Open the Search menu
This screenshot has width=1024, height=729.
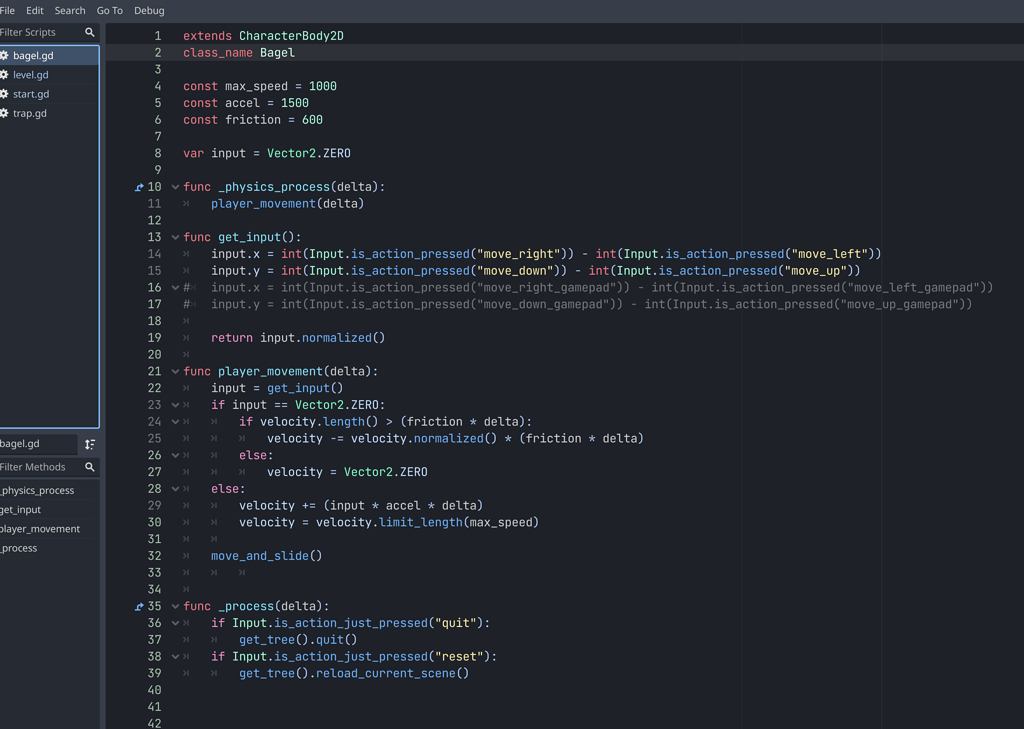point(70,10)
